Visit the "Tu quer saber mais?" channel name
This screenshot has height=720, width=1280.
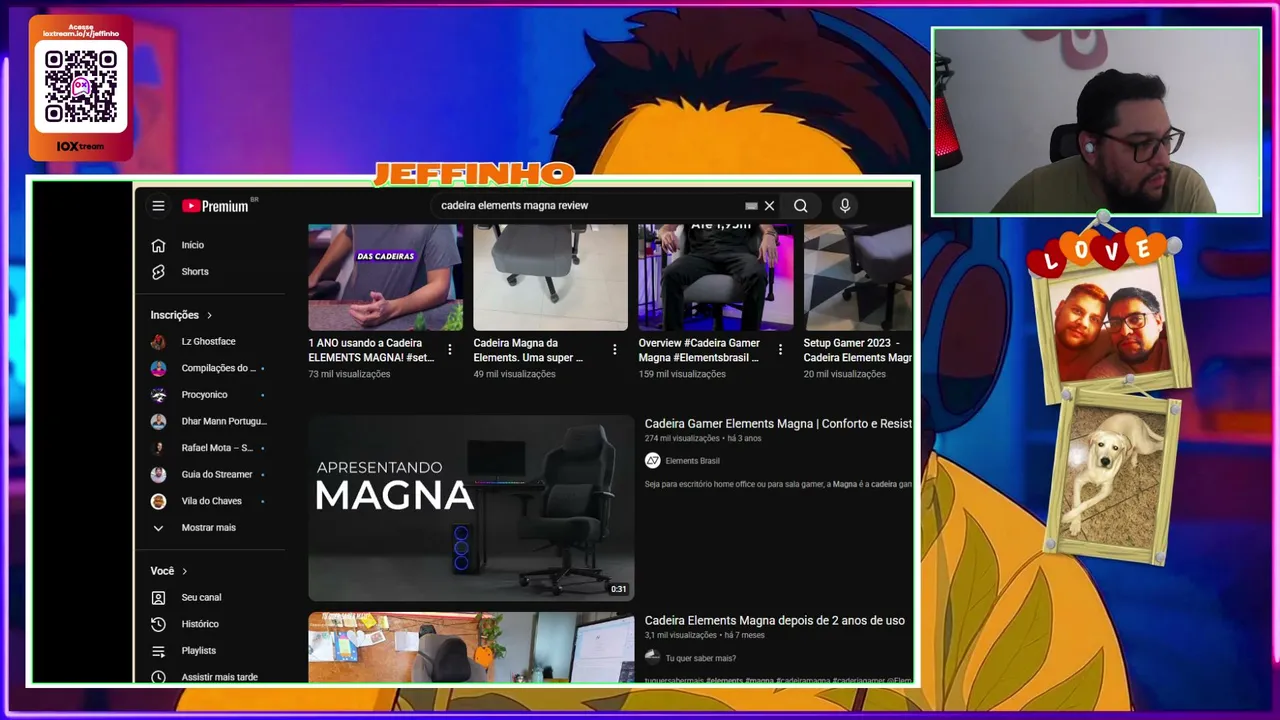click(x=700, y=658)
